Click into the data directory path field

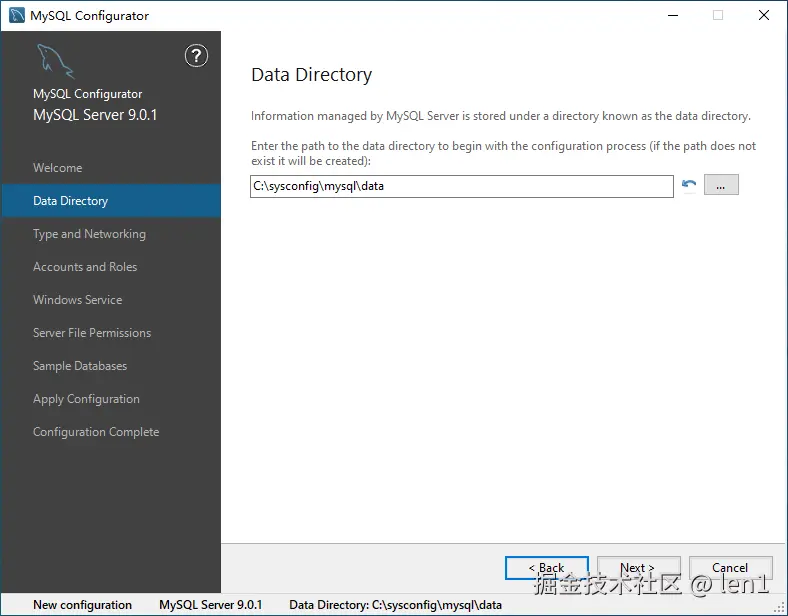[x=461, y=186]
